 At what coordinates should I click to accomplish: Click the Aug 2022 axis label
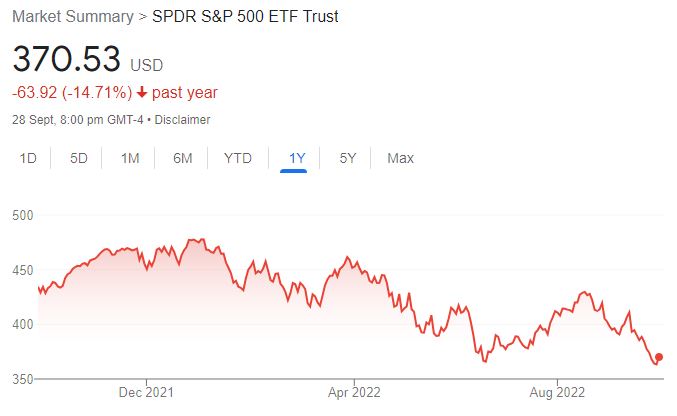[x=557, y=392]
